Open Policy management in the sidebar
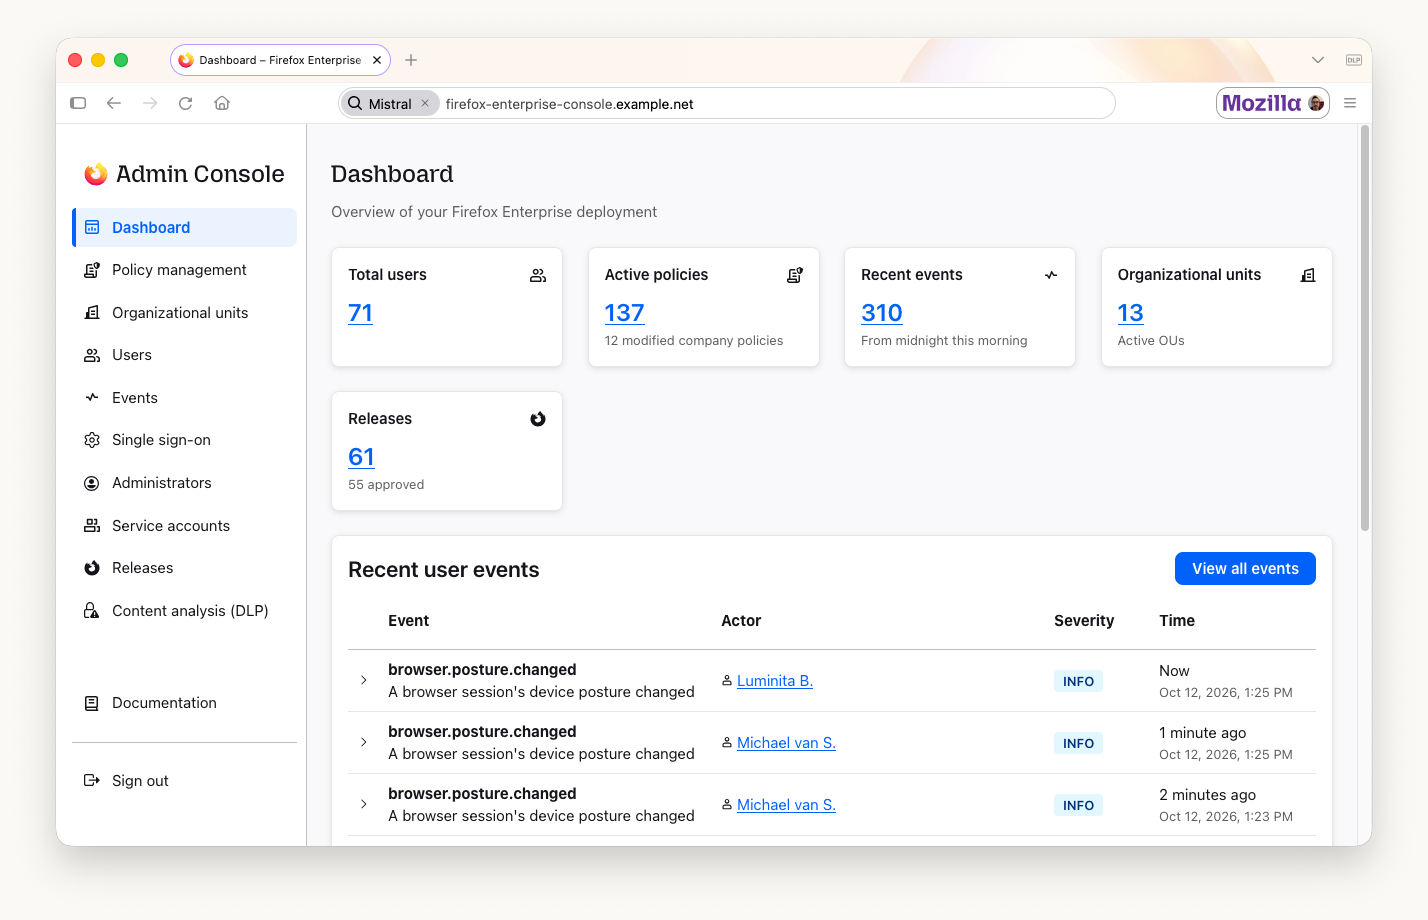The image size is (1428, 920). pos(185,270)
